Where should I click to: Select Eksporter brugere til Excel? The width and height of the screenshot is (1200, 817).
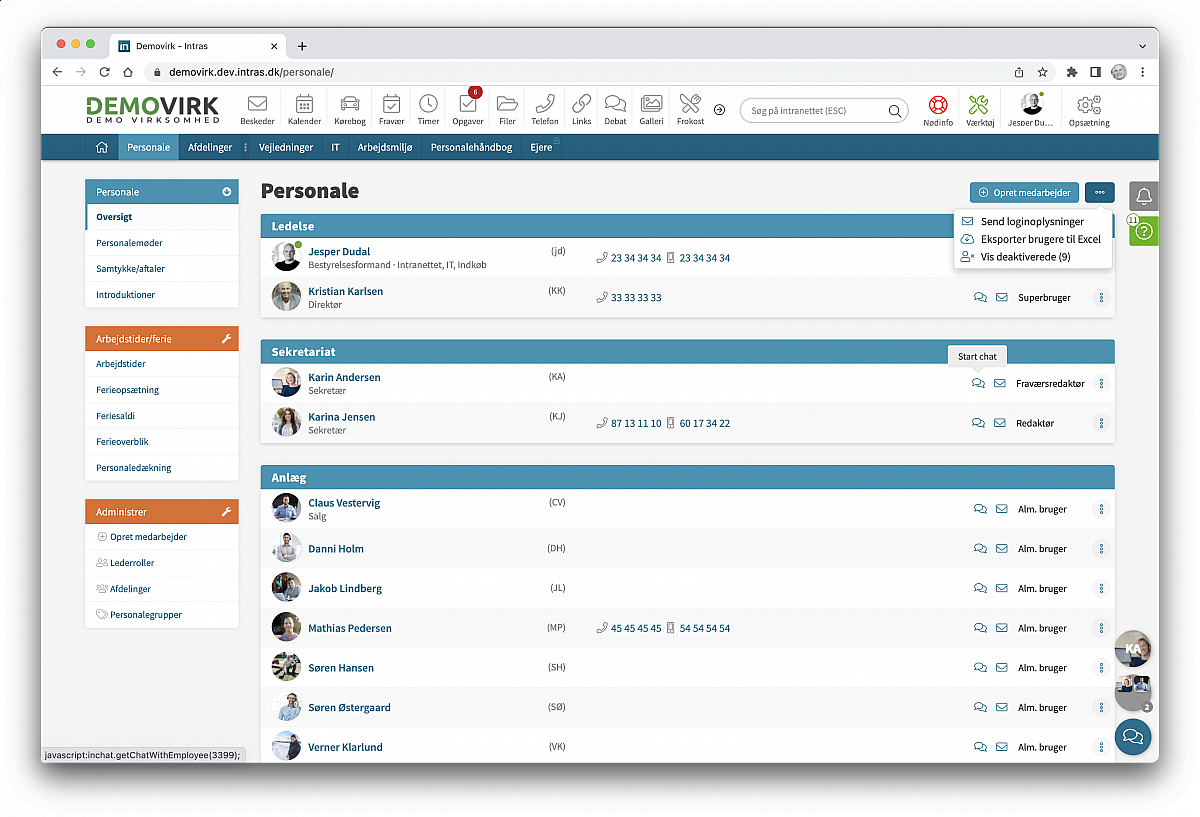coord(1040,239)
